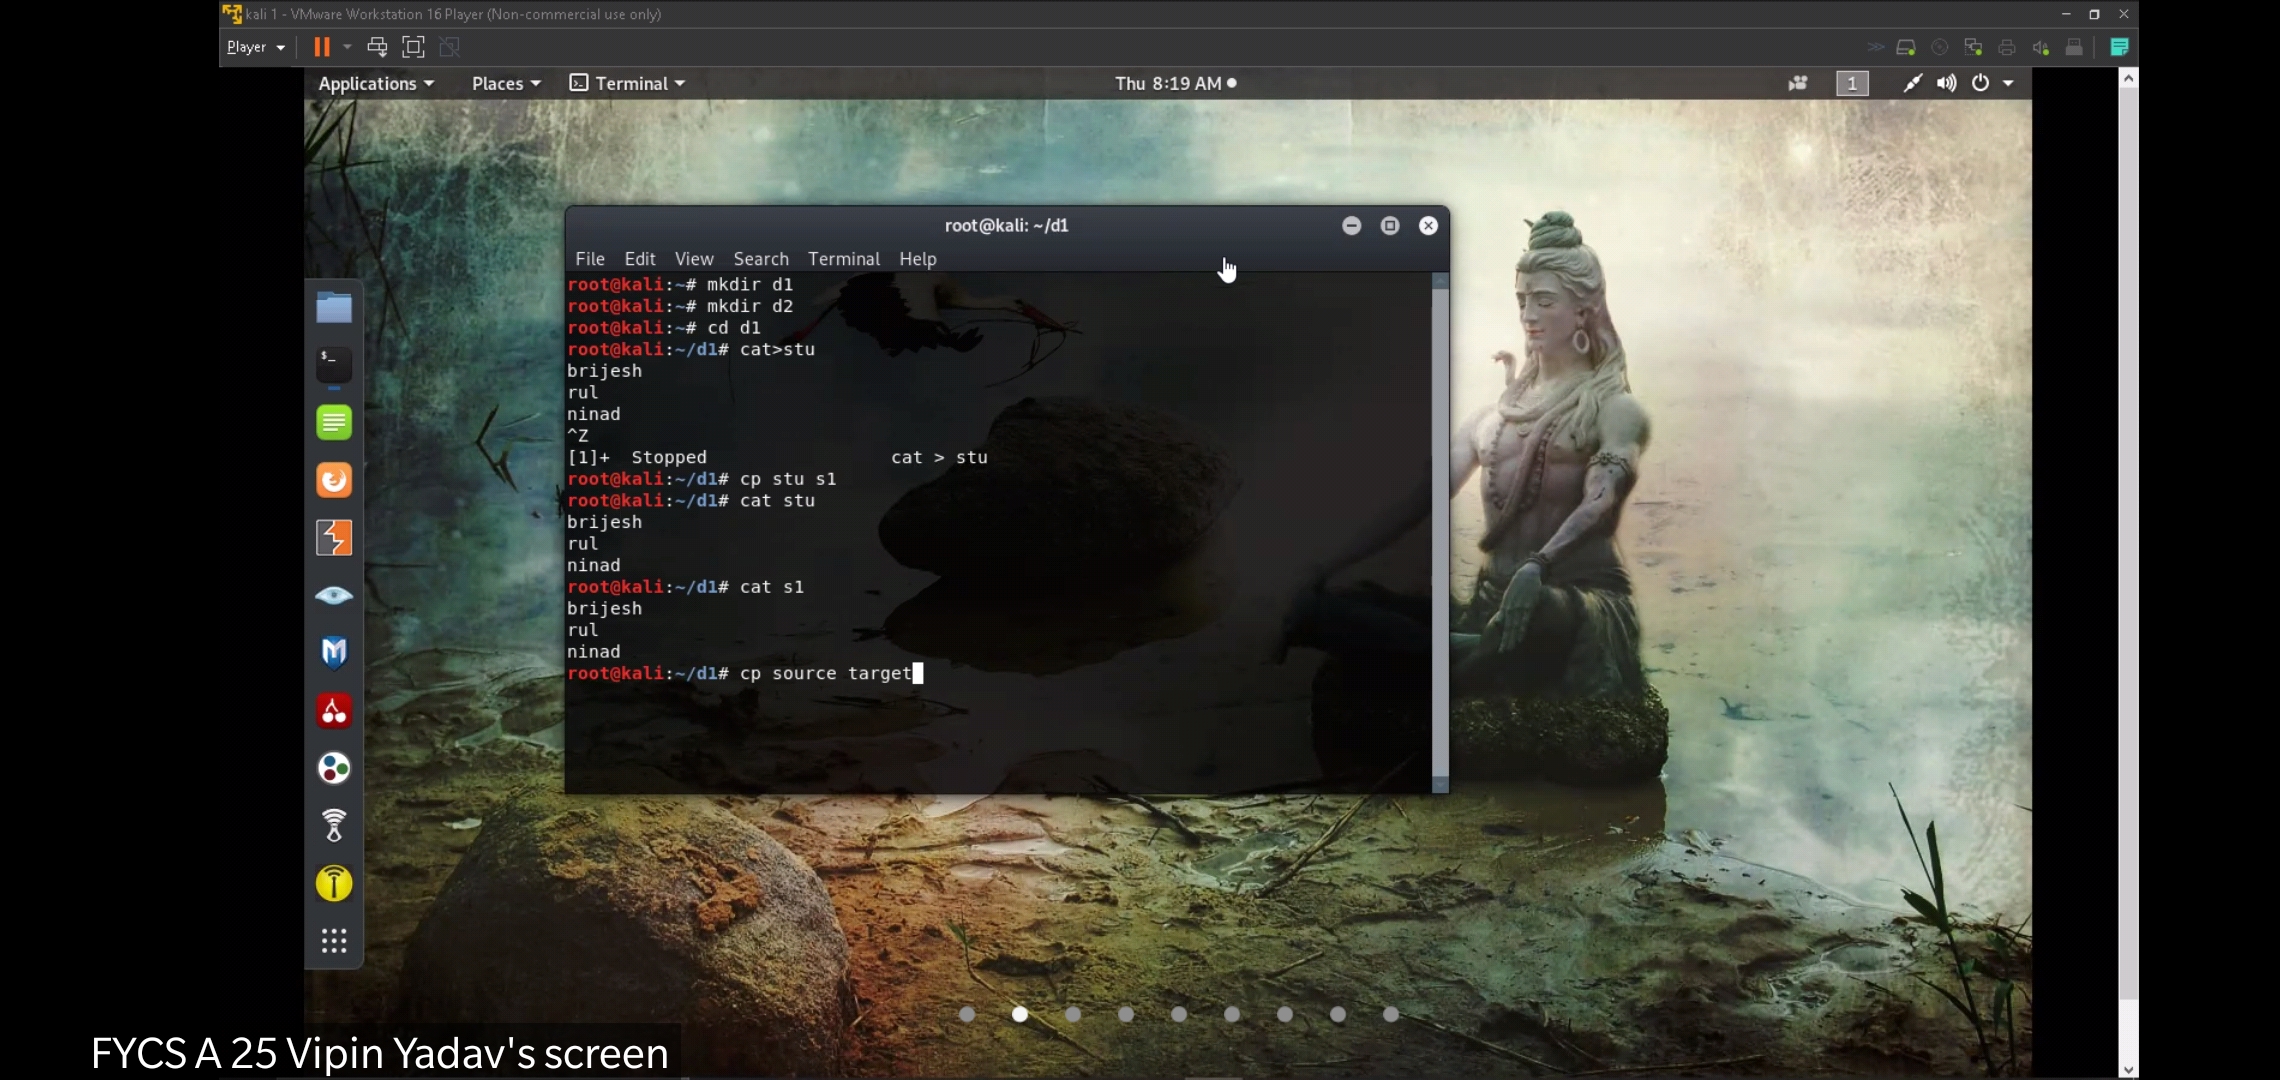Screen dimensions: 2280x1080
Task: Open the Firefox browser dock icon
Action: [334, 480]
